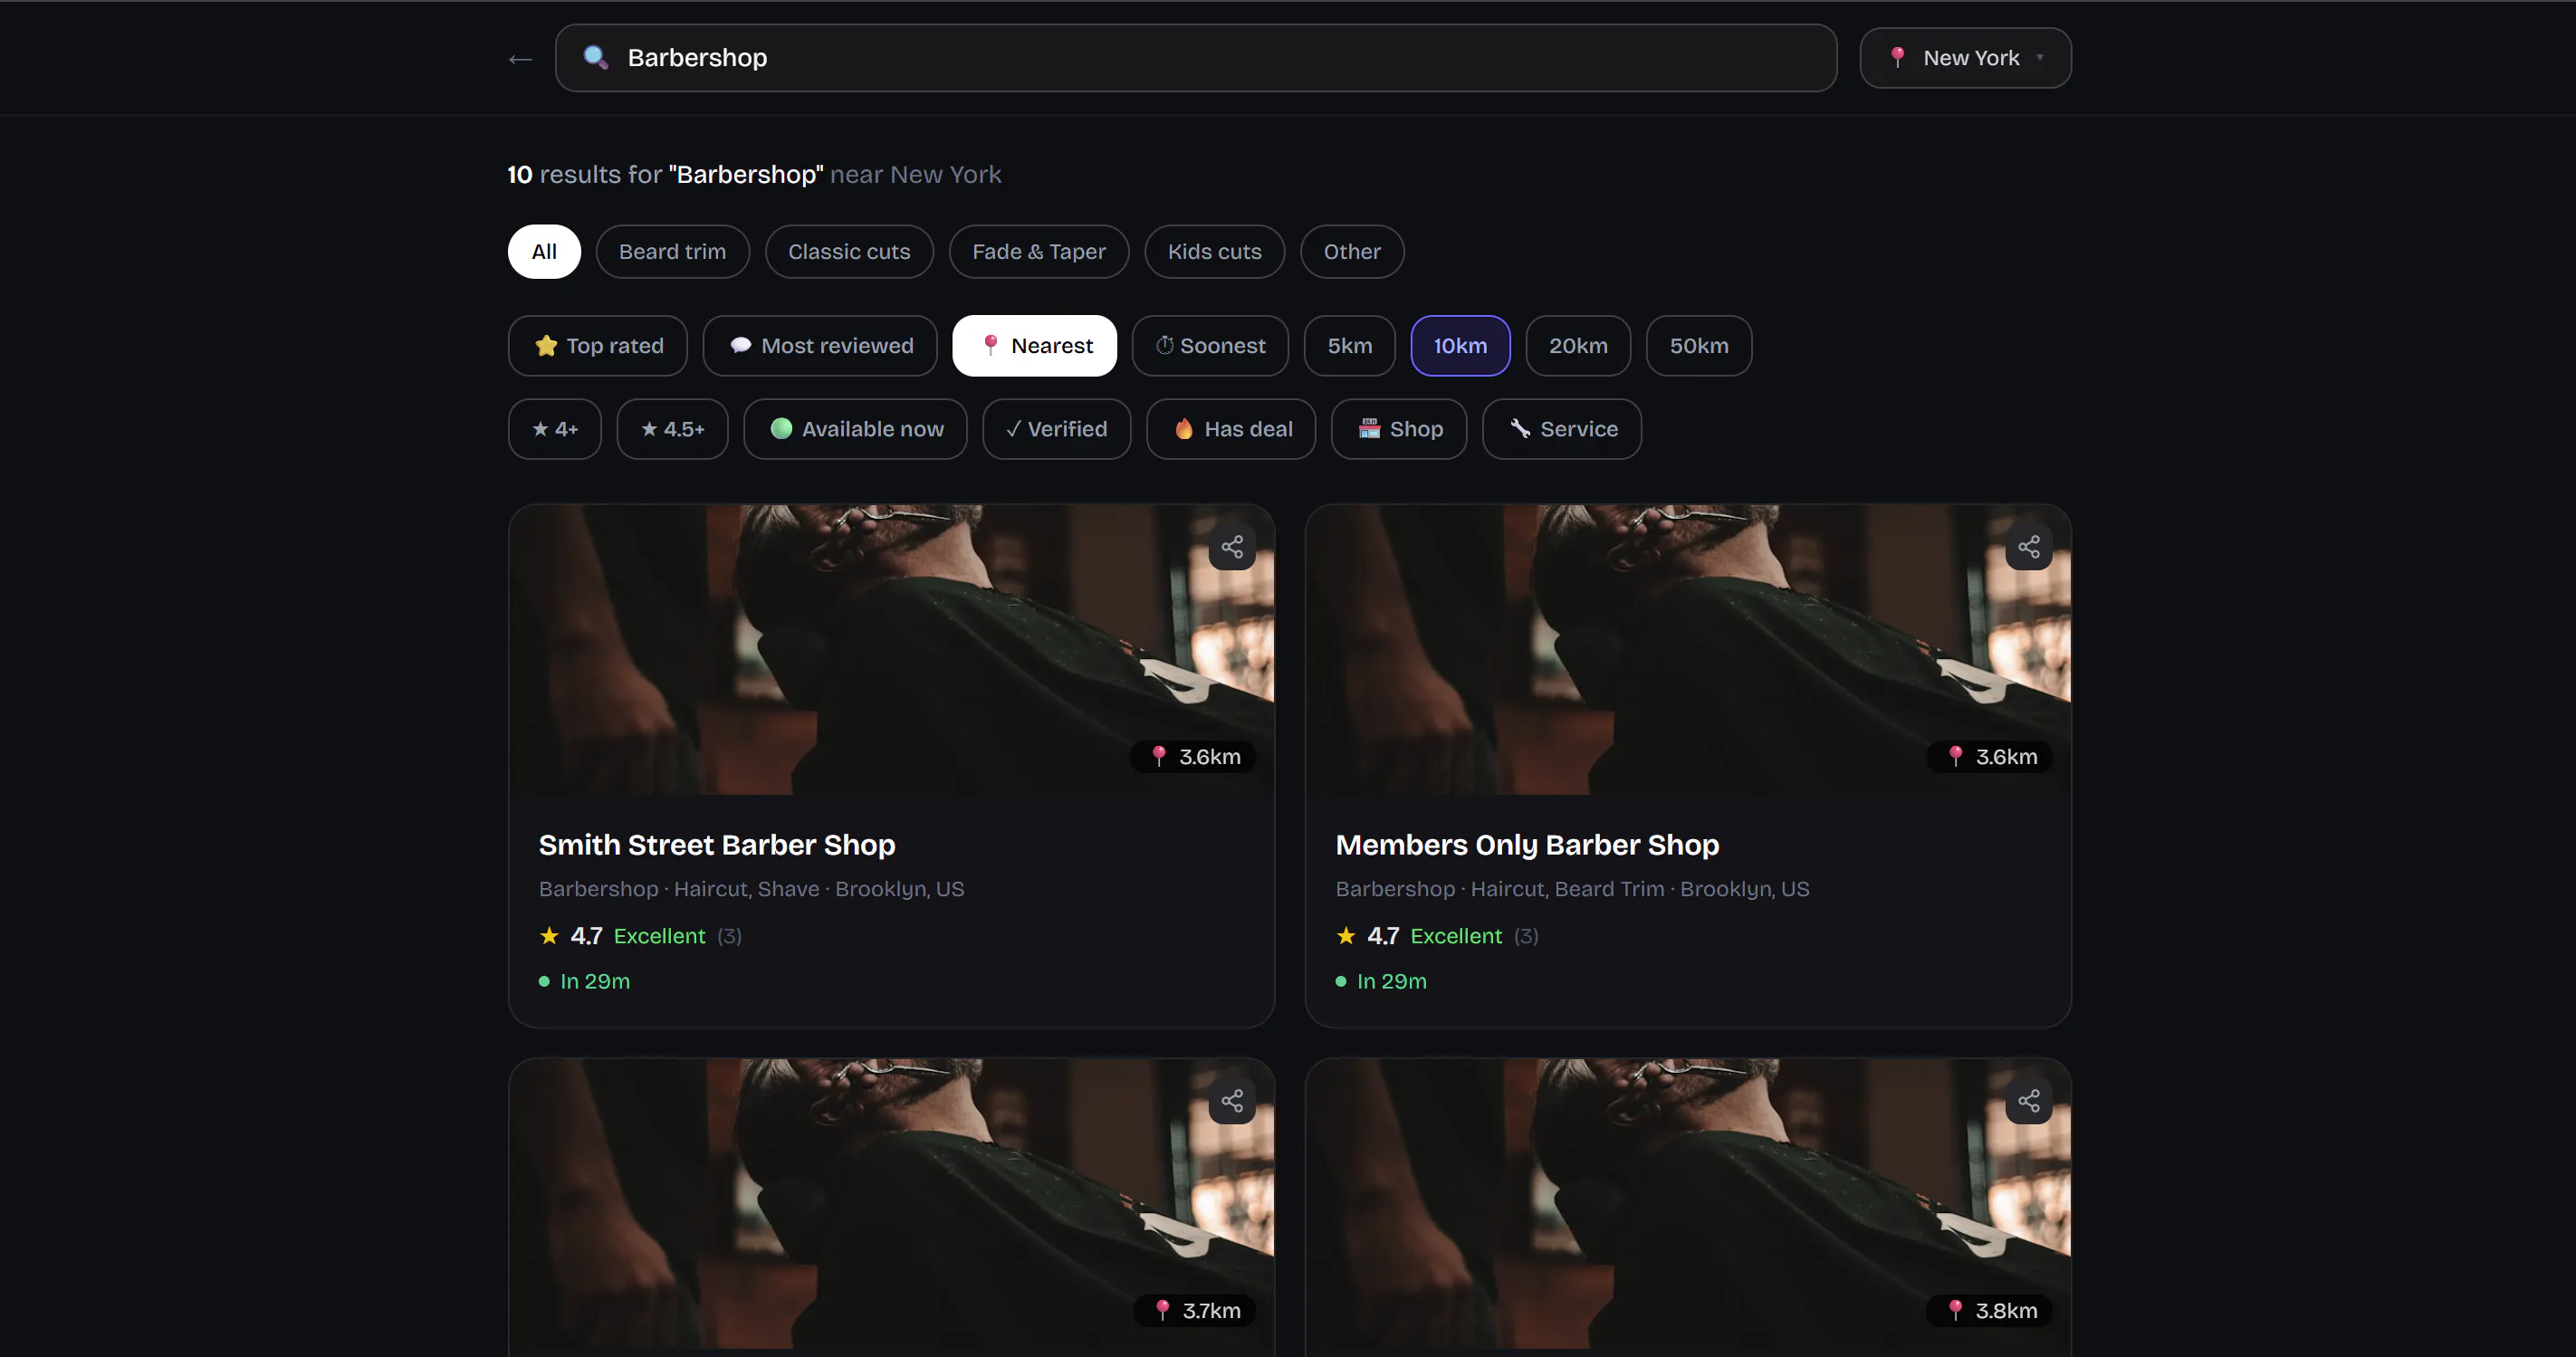This screenshot has width=2576, height=1357.
Task: Click the 3.8km distance badge
Action: click(1991, 1311)
